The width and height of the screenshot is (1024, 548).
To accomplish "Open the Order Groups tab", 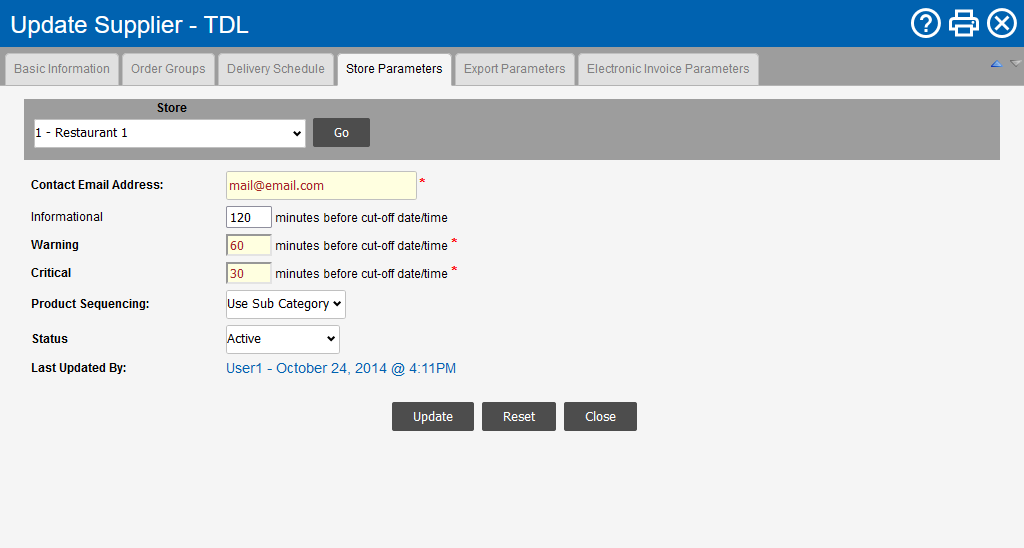I will click(168, 69).
